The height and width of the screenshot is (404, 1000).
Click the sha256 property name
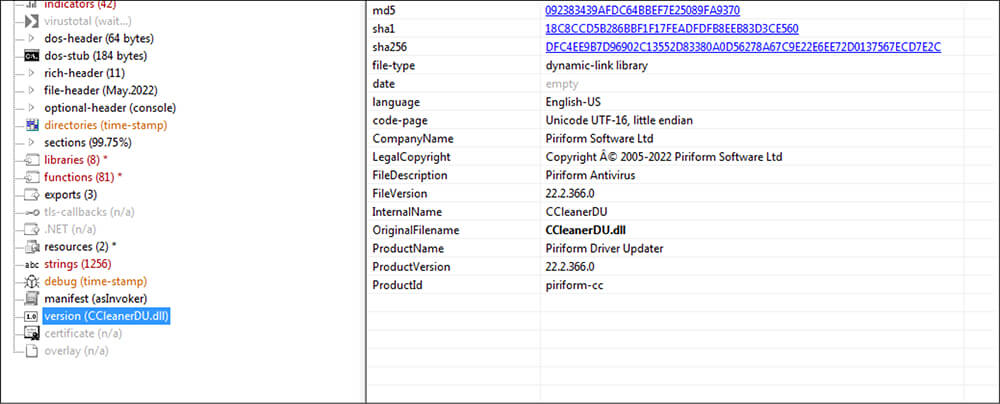390,47
